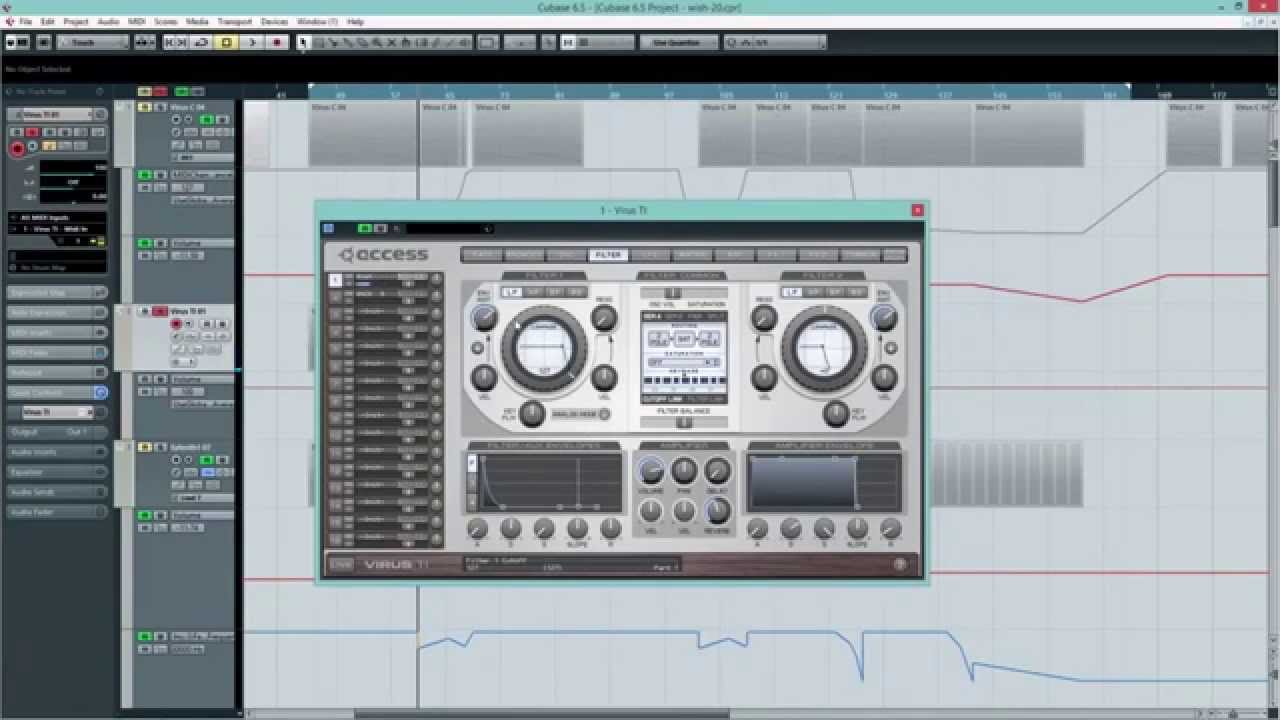Screen dimensions: 1280x720
Task: Click the filter envelope Attack knob
Action: pyautogui.click(x=477, y=529)
